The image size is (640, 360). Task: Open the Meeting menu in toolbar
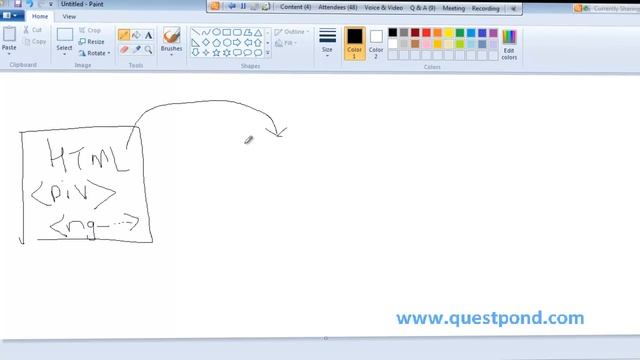point(453,8)
